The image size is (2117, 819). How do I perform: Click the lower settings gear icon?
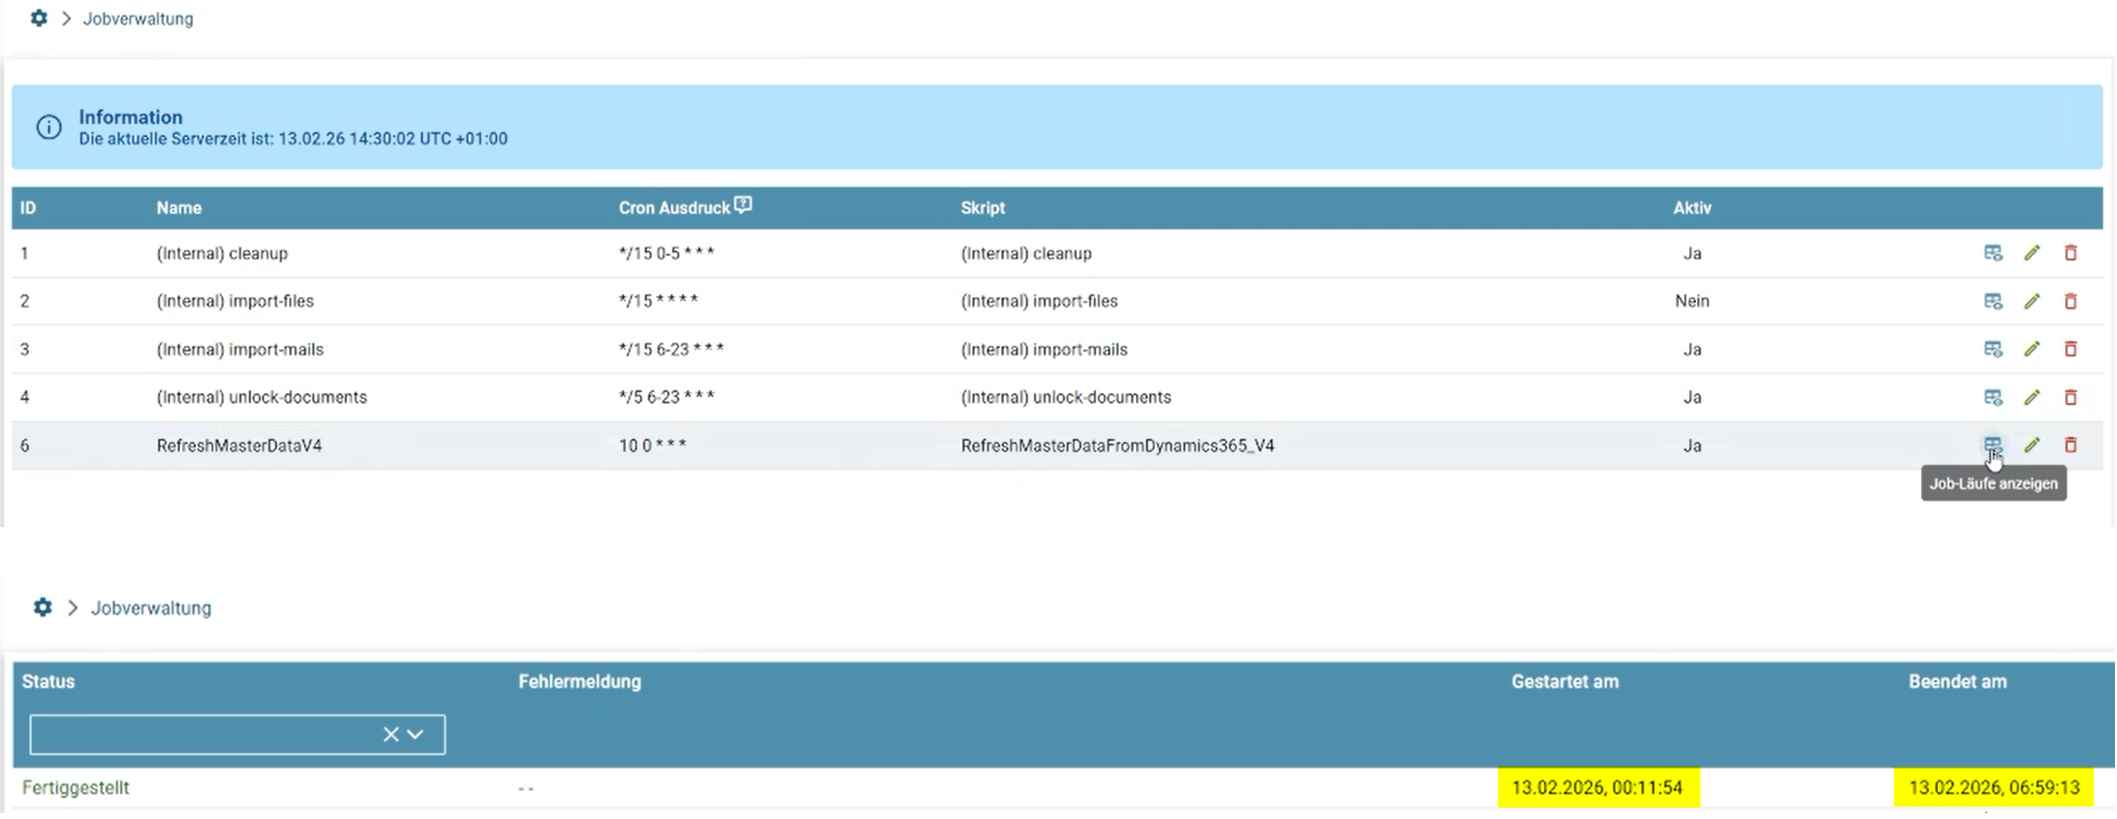tap(42, 607)
